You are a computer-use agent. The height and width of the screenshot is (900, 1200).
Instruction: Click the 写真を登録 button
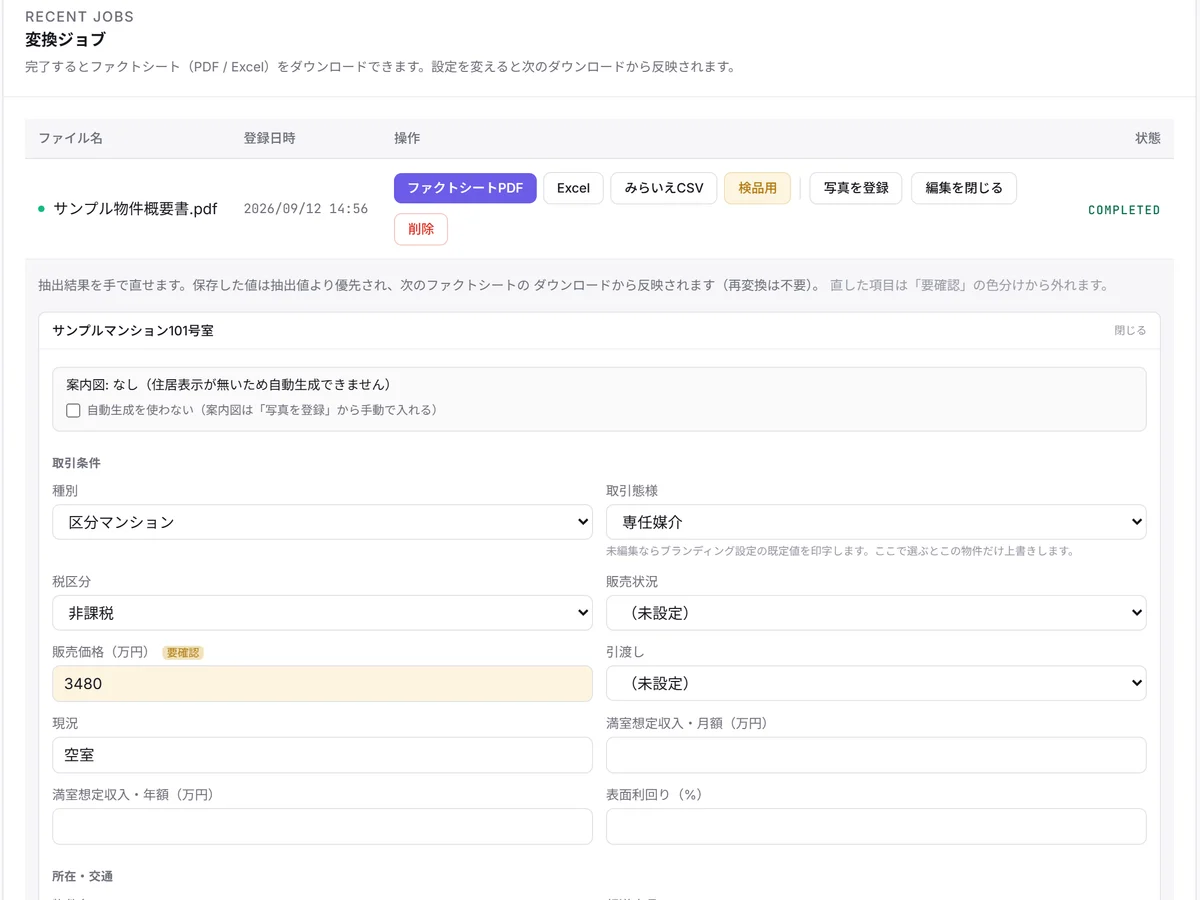(856, 188)
